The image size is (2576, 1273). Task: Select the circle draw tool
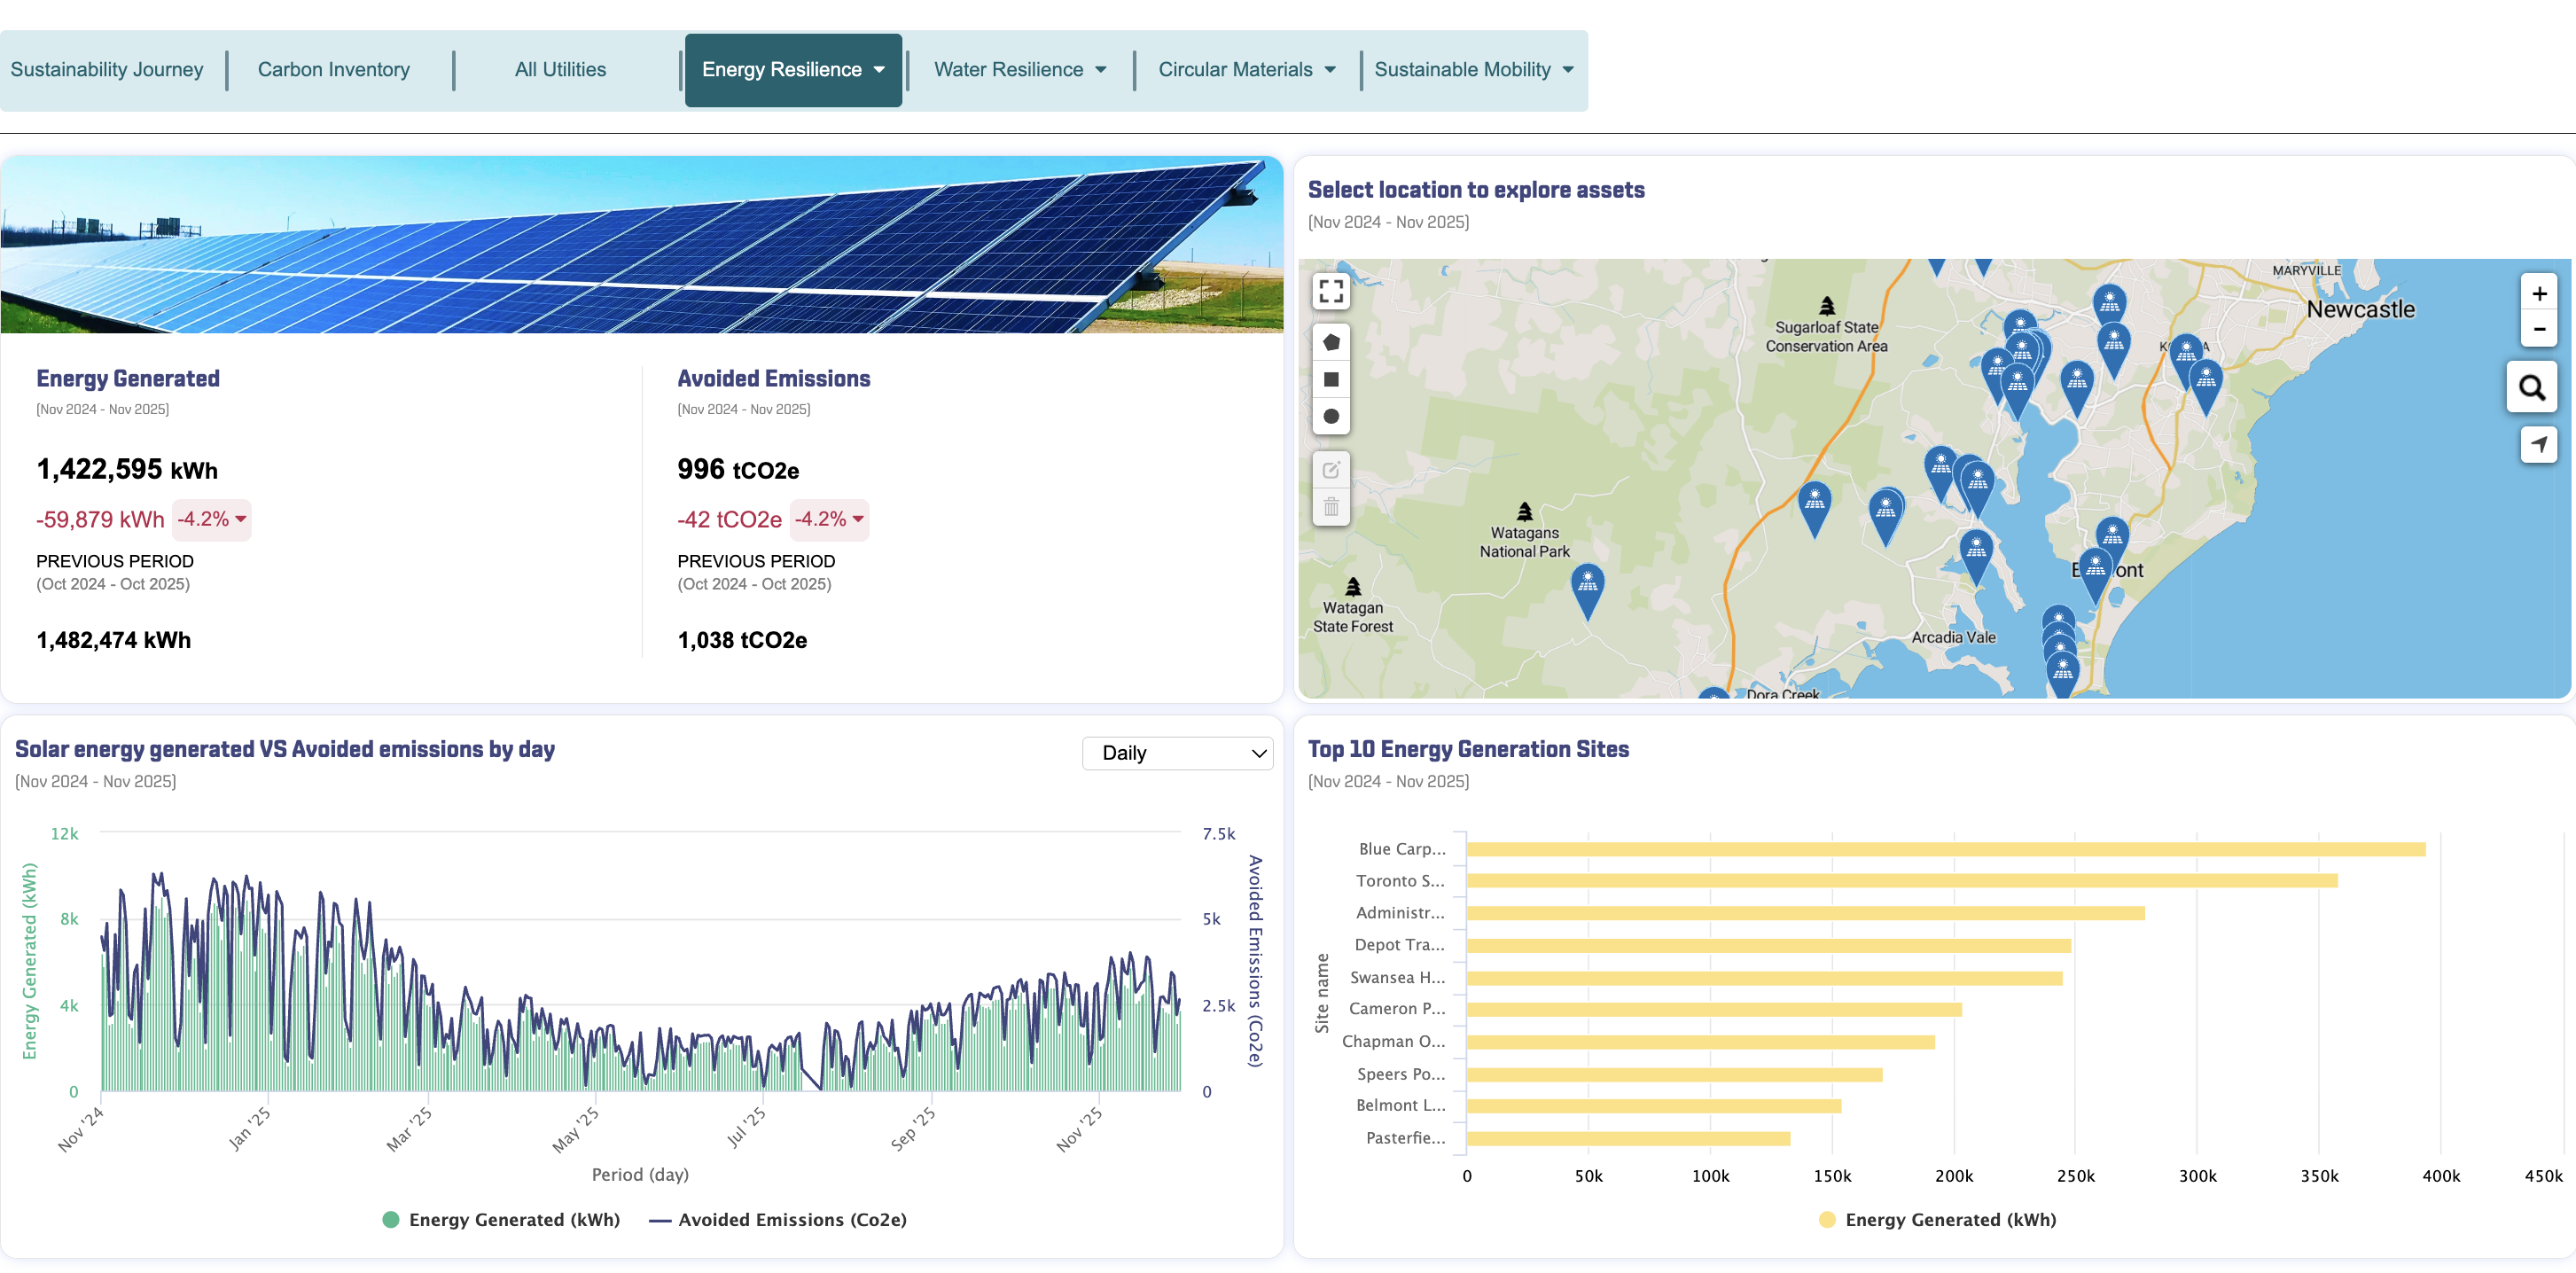1331,416
